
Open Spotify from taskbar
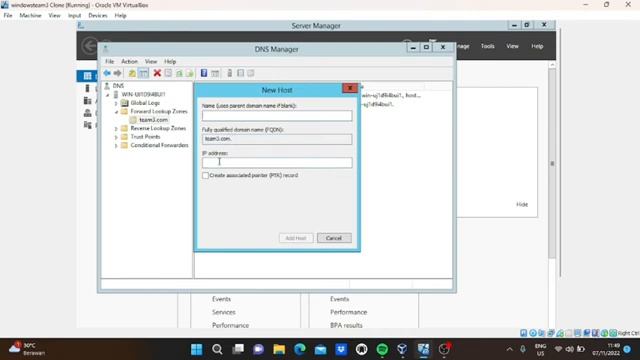pos(382,349)
